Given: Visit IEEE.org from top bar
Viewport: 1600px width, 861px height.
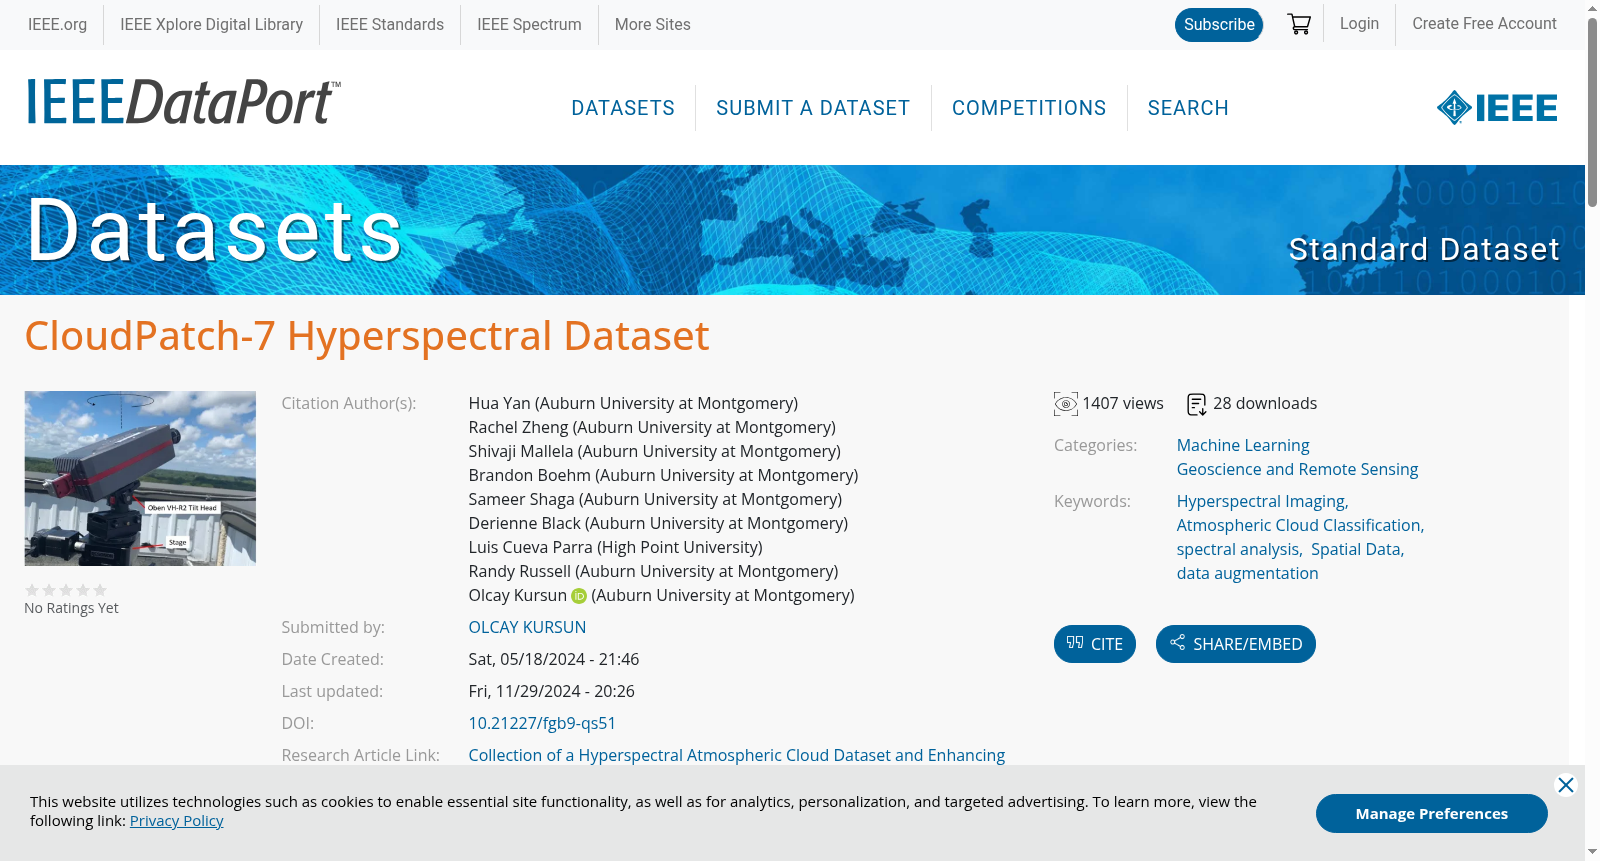Looking at the screenshot, I should (57, 24).
